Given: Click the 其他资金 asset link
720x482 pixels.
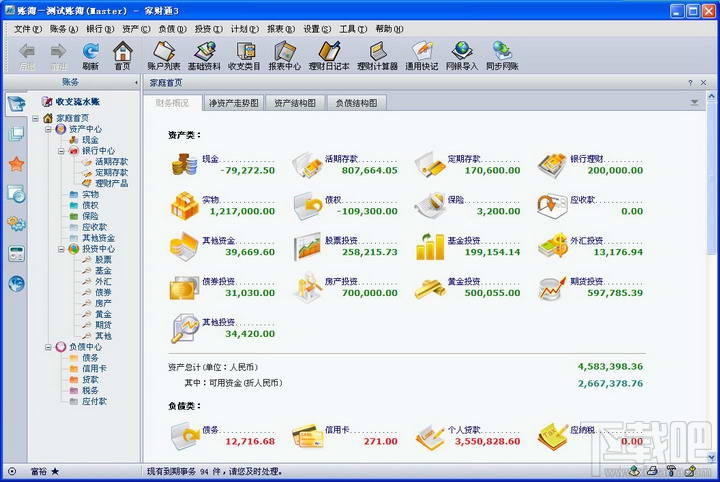Looking at the screenshot, I should [x=219, y=240].
